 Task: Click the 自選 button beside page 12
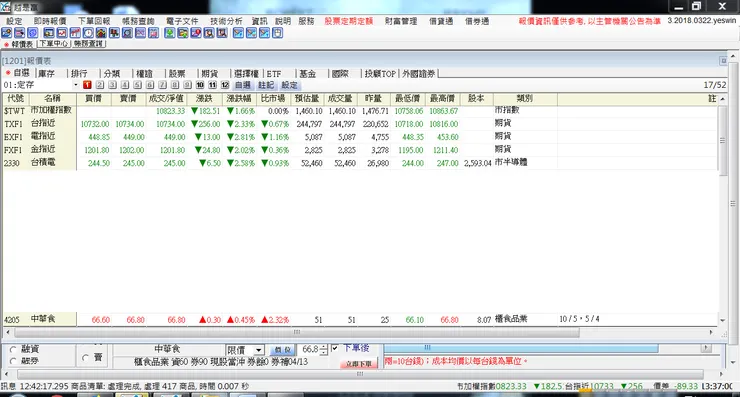click(243, 85)
